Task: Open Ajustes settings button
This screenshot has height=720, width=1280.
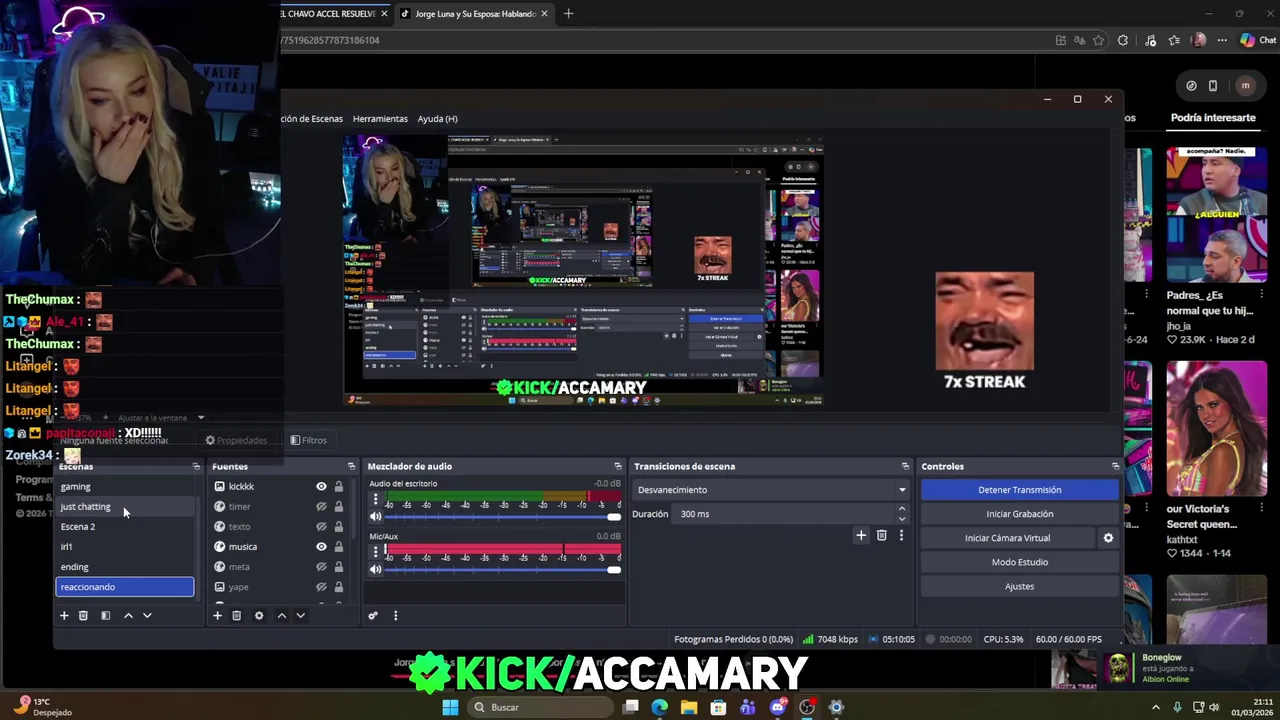Action: pos(1019,586)
